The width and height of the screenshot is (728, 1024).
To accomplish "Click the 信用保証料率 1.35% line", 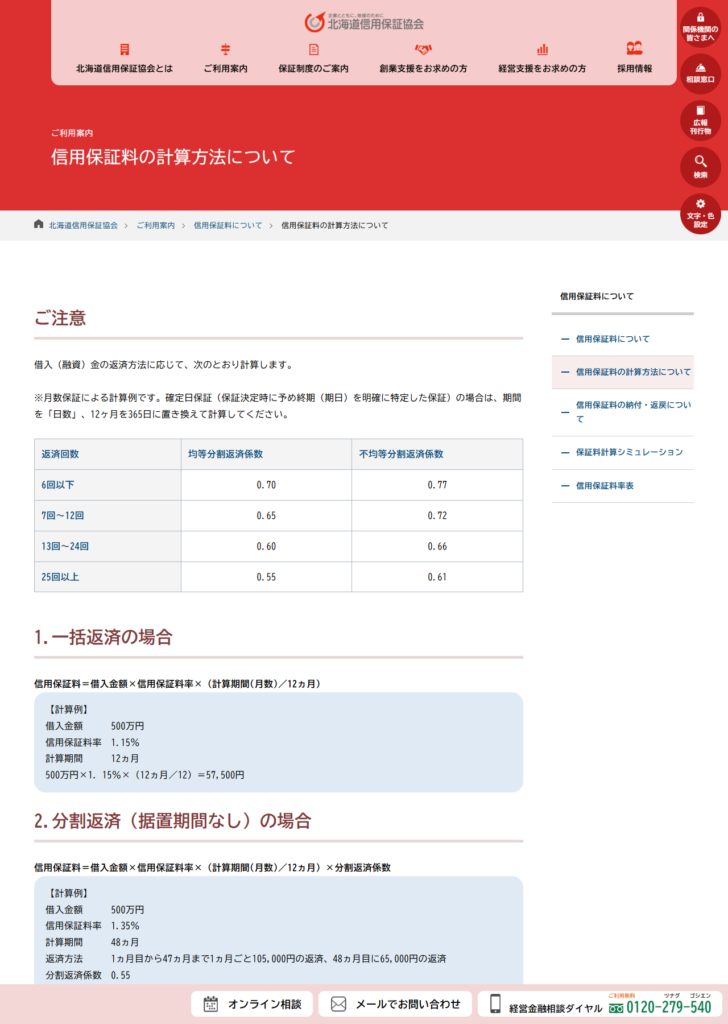I will pos(92,925).
